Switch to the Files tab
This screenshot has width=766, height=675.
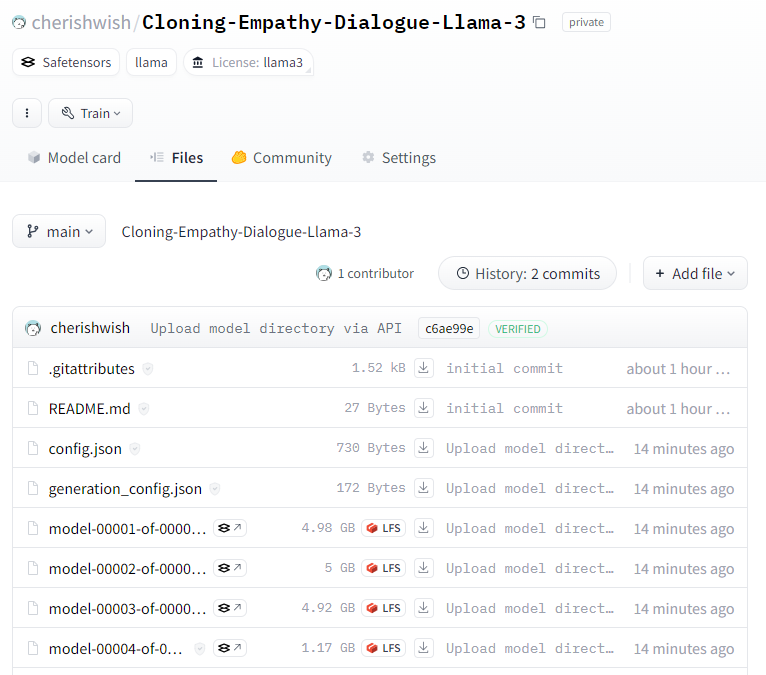click(176, 158)
